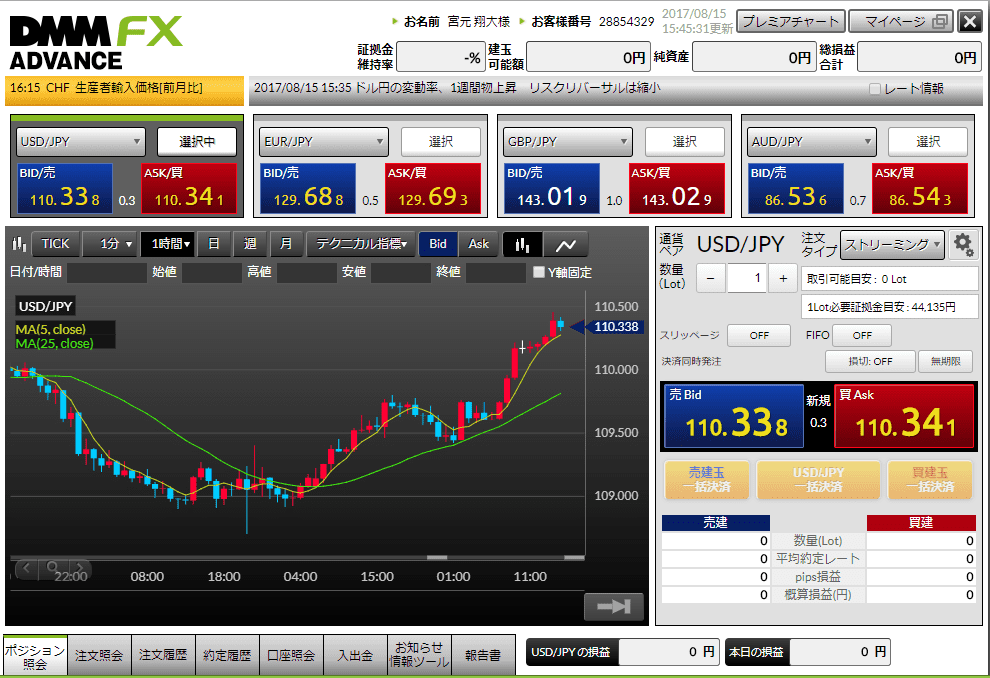Viewport: 990px width, 678px height.
Task: Toggle FIFO OFF button
Action: point(862,335)
